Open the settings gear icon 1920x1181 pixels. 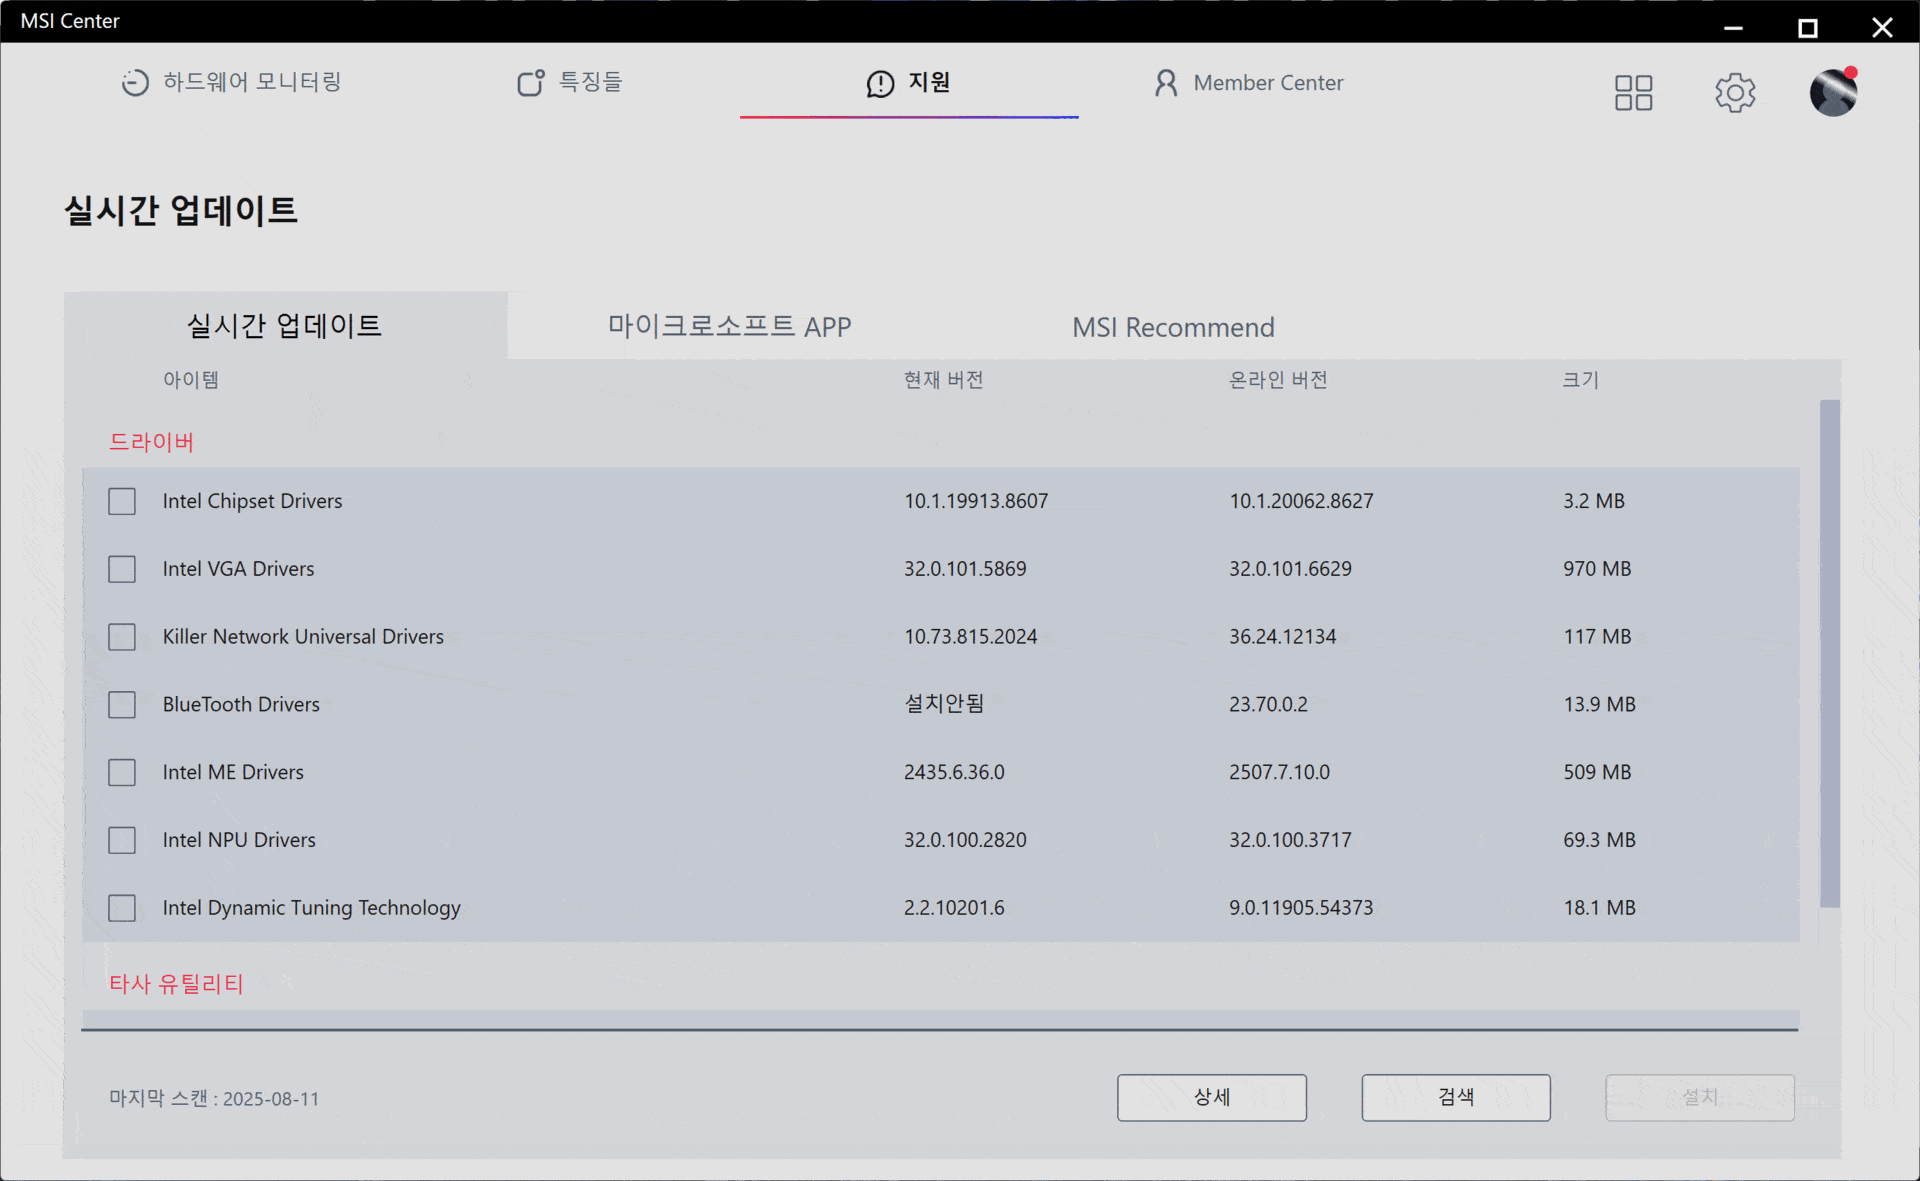pos(1735,93)
